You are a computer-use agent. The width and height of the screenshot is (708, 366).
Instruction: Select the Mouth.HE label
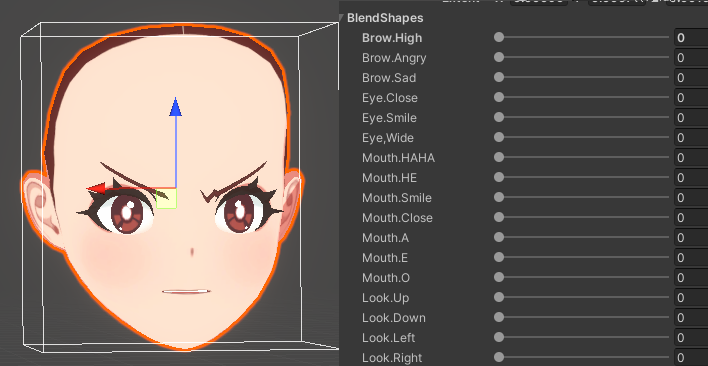tap(389, 178)
